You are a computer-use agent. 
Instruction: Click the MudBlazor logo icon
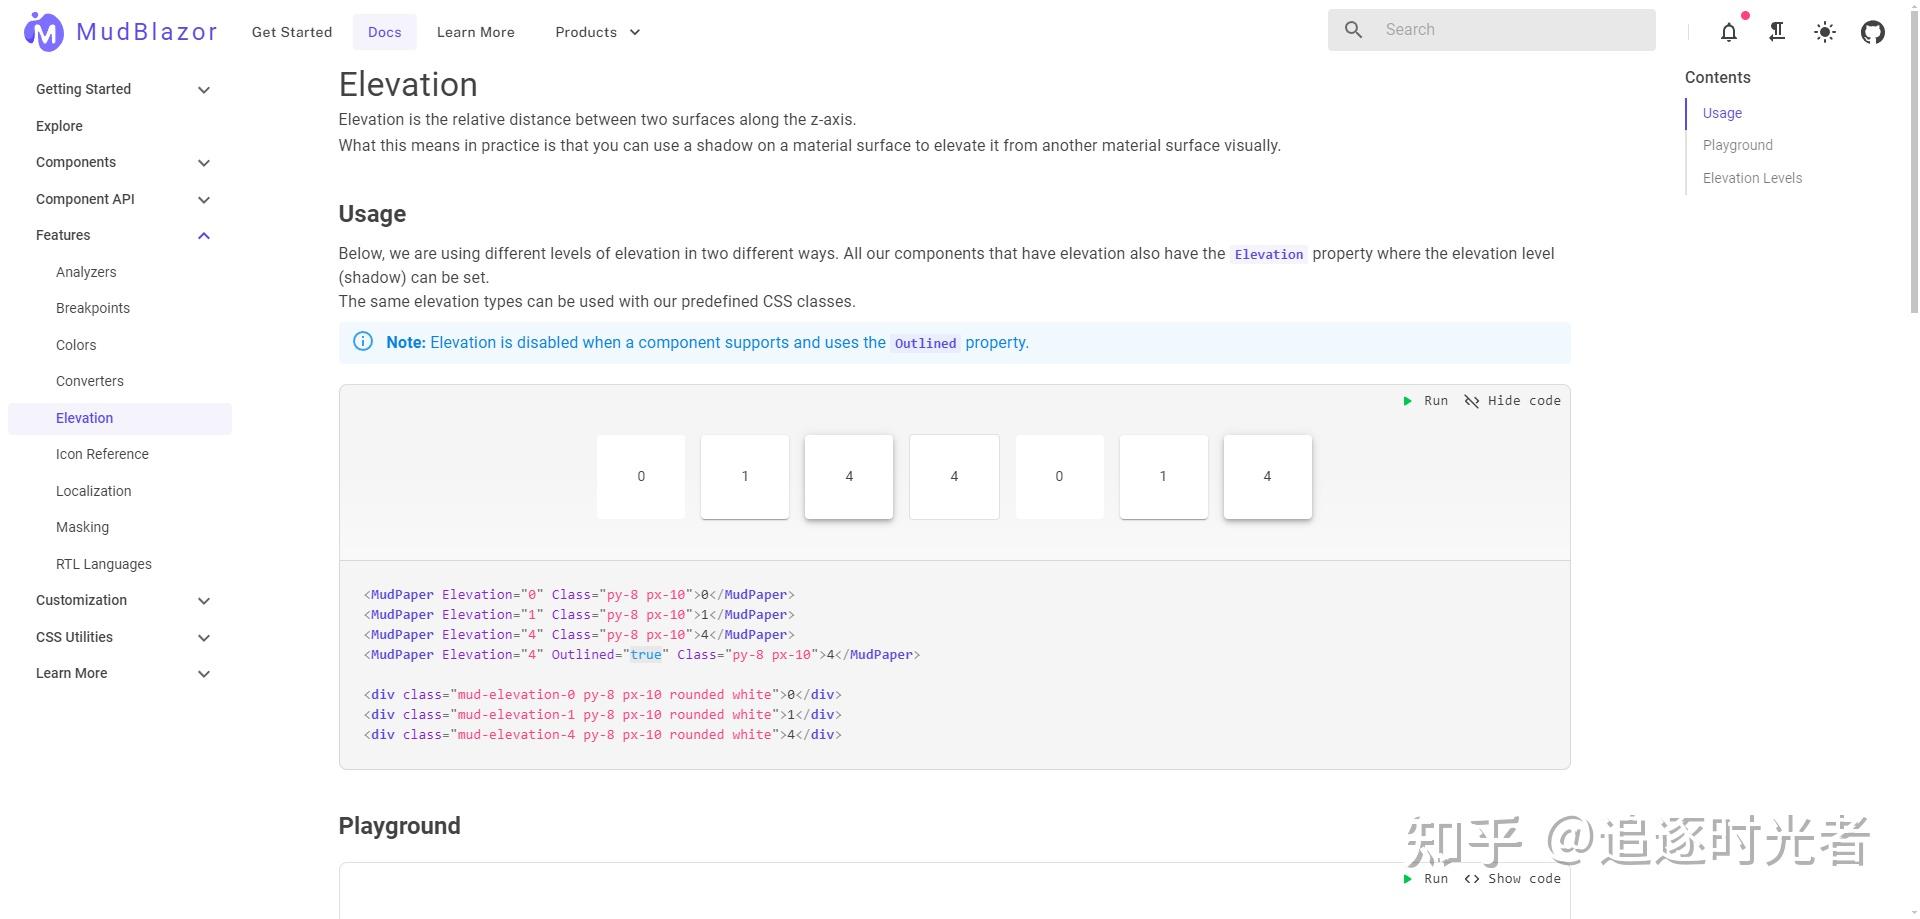click(x=44, y=32)
